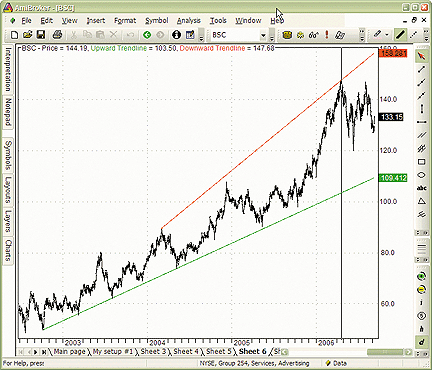Select the rectangle drawing tool

(422, 162)
